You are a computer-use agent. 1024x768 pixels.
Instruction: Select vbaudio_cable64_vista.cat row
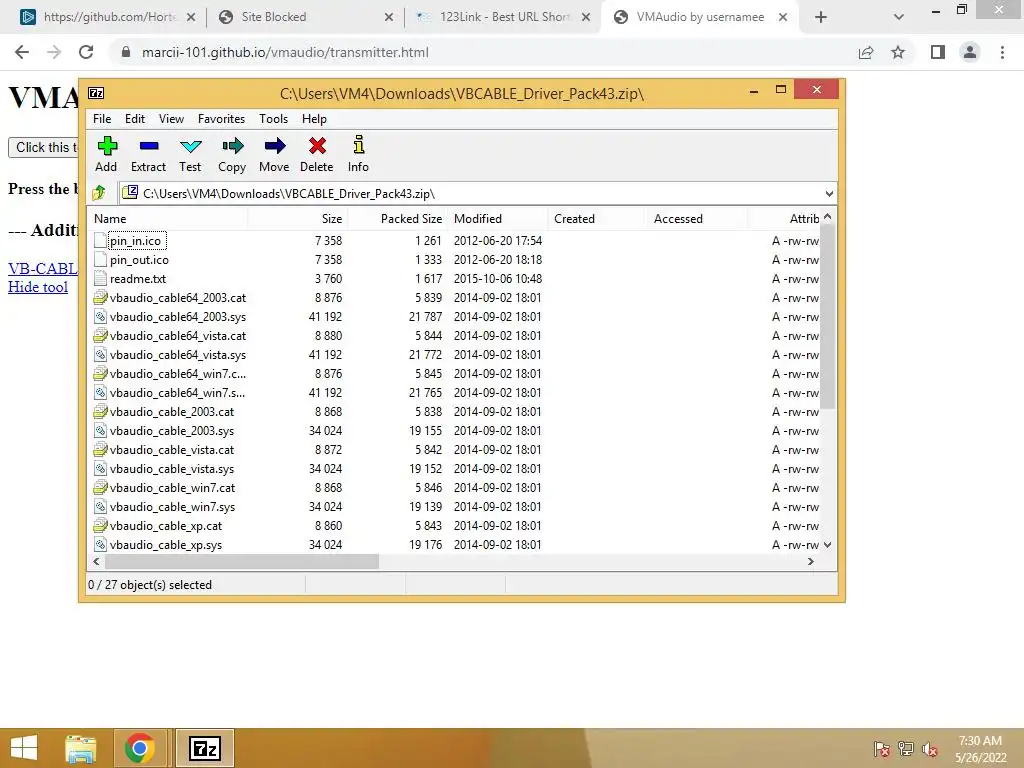(453, 336)
